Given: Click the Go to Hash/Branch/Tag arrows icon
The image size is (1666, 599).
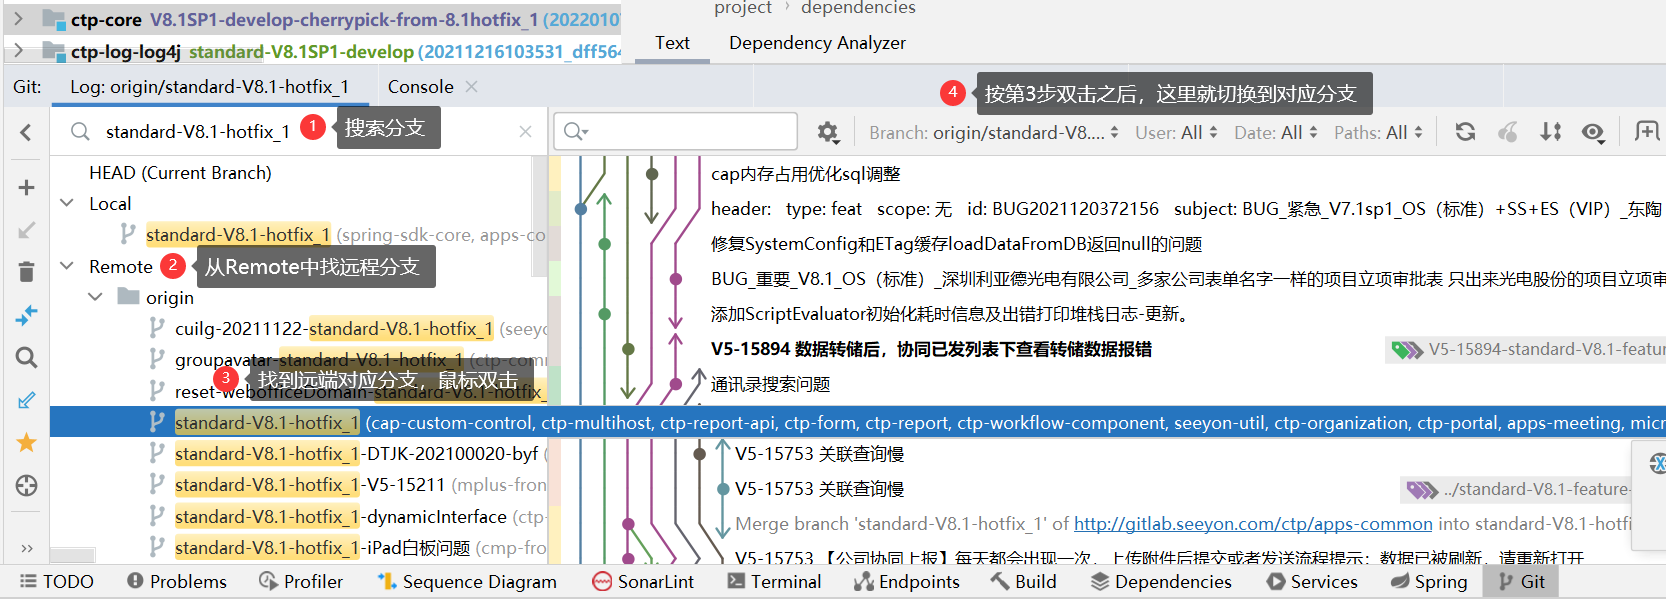Looking at the screenshot, I should click(x=1551, y=132).
